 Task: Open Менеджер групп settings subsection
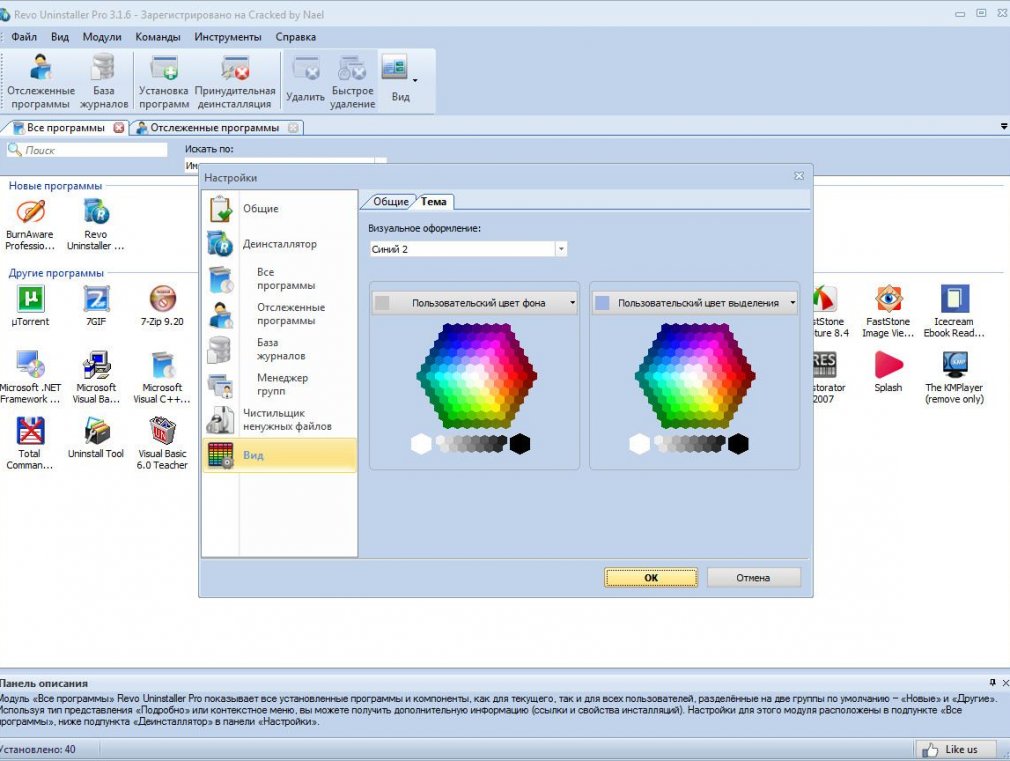click(280, 385)
